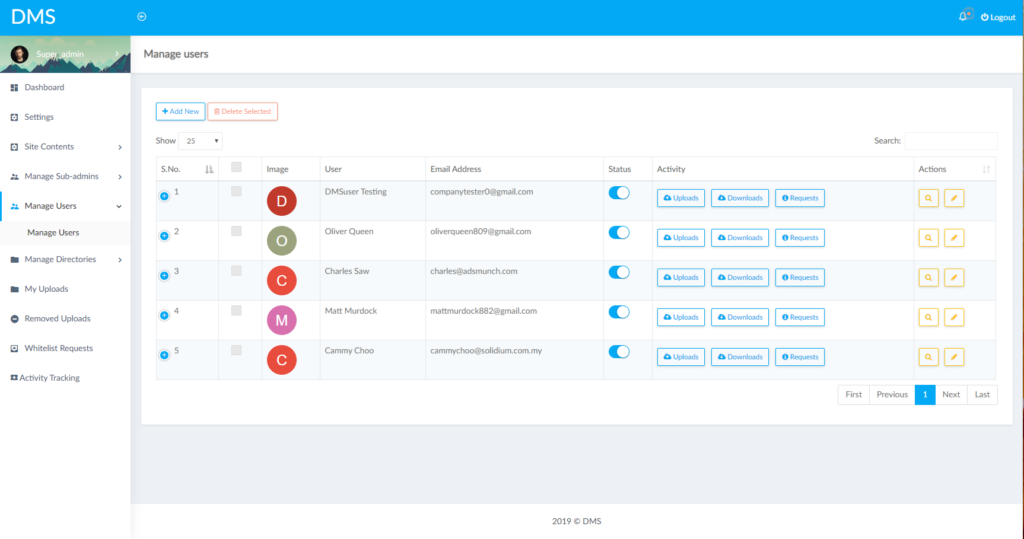1024x539 pixels.
Task: Check the box for DMSuser Testing
Action: pos(236,191)
